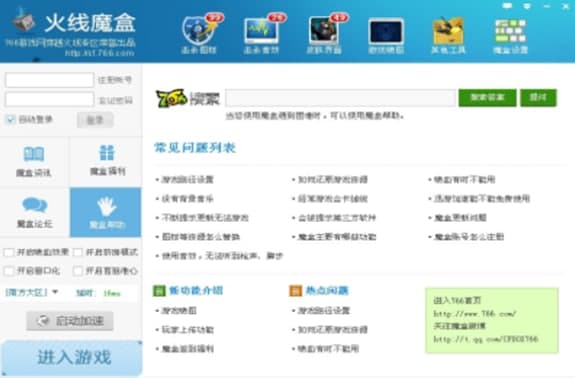Open the hand icon 魔盒 help tab

pyautogui.click(x=106, y=213)
